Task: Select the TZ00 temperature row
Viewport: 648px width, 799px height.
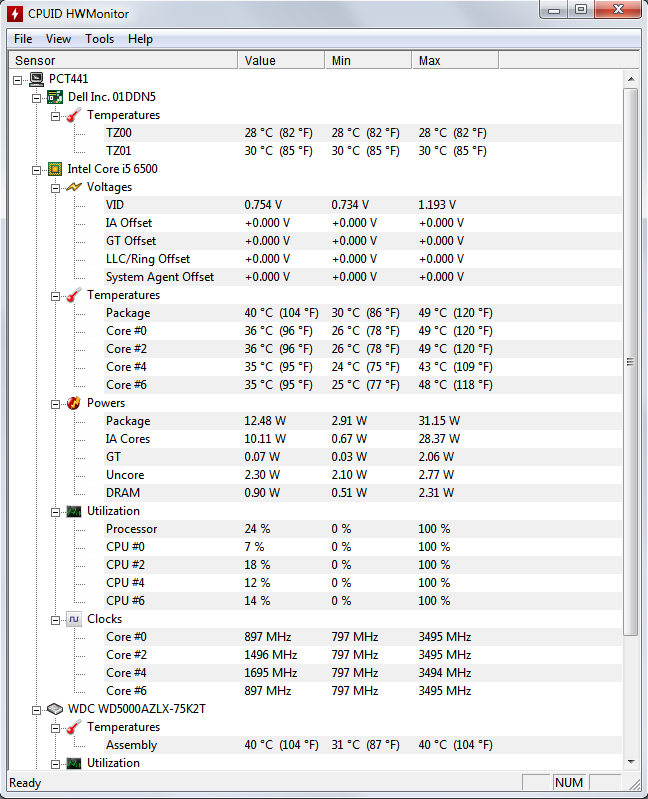Action: 363,133
